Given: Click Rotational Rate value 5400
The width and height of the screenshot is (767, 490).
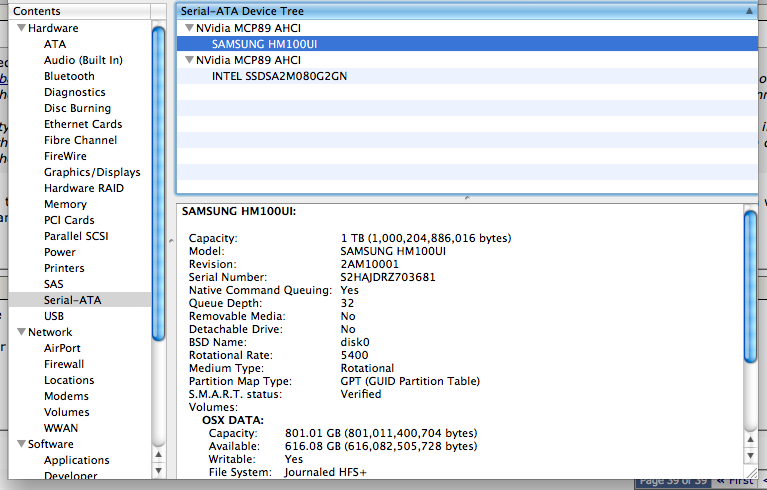Looking at the screenshot, I should pyautogui.click(x=354, y=355).
